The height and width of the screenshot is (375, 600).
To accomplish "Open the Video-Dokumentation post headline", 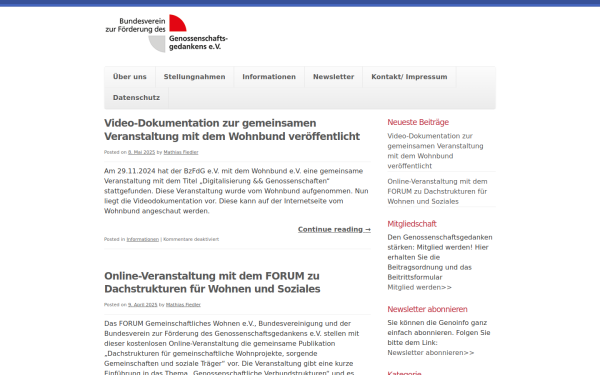I will pyautogui.click(x=232, y=130).
